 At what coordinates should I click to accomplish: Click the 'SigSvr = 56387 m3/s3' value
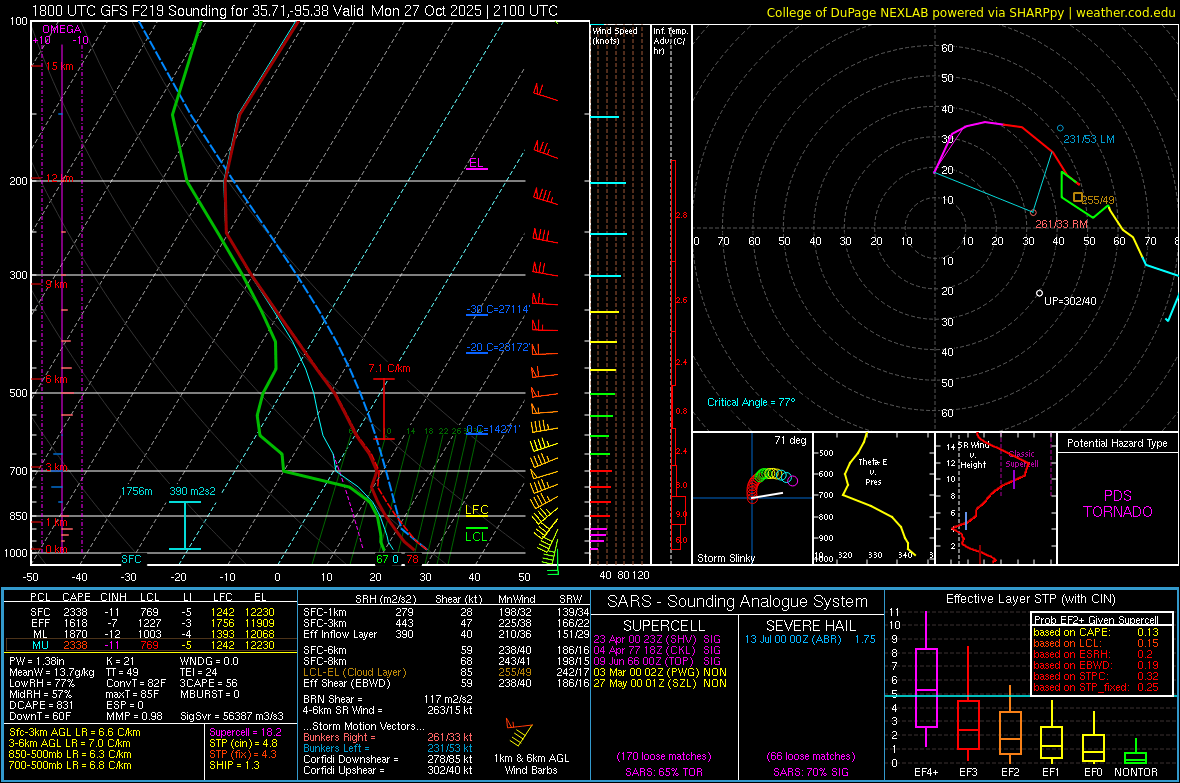[x=231, y=717]
